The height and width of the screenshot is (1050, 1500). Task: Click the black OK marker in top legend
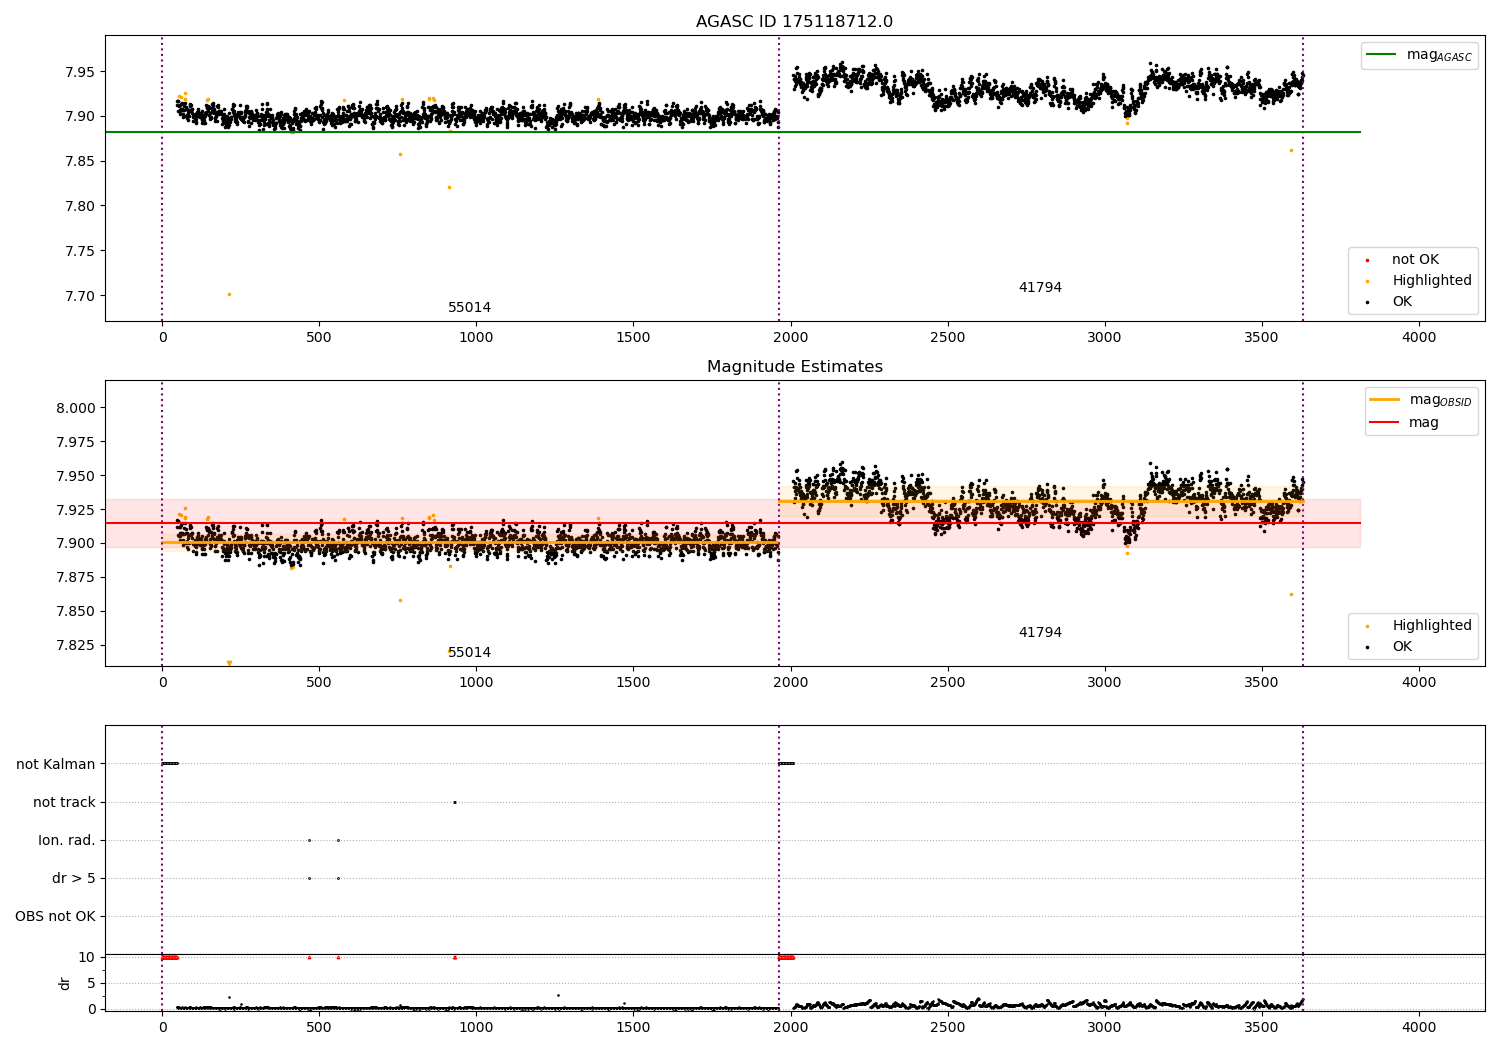coord(1368,302)
